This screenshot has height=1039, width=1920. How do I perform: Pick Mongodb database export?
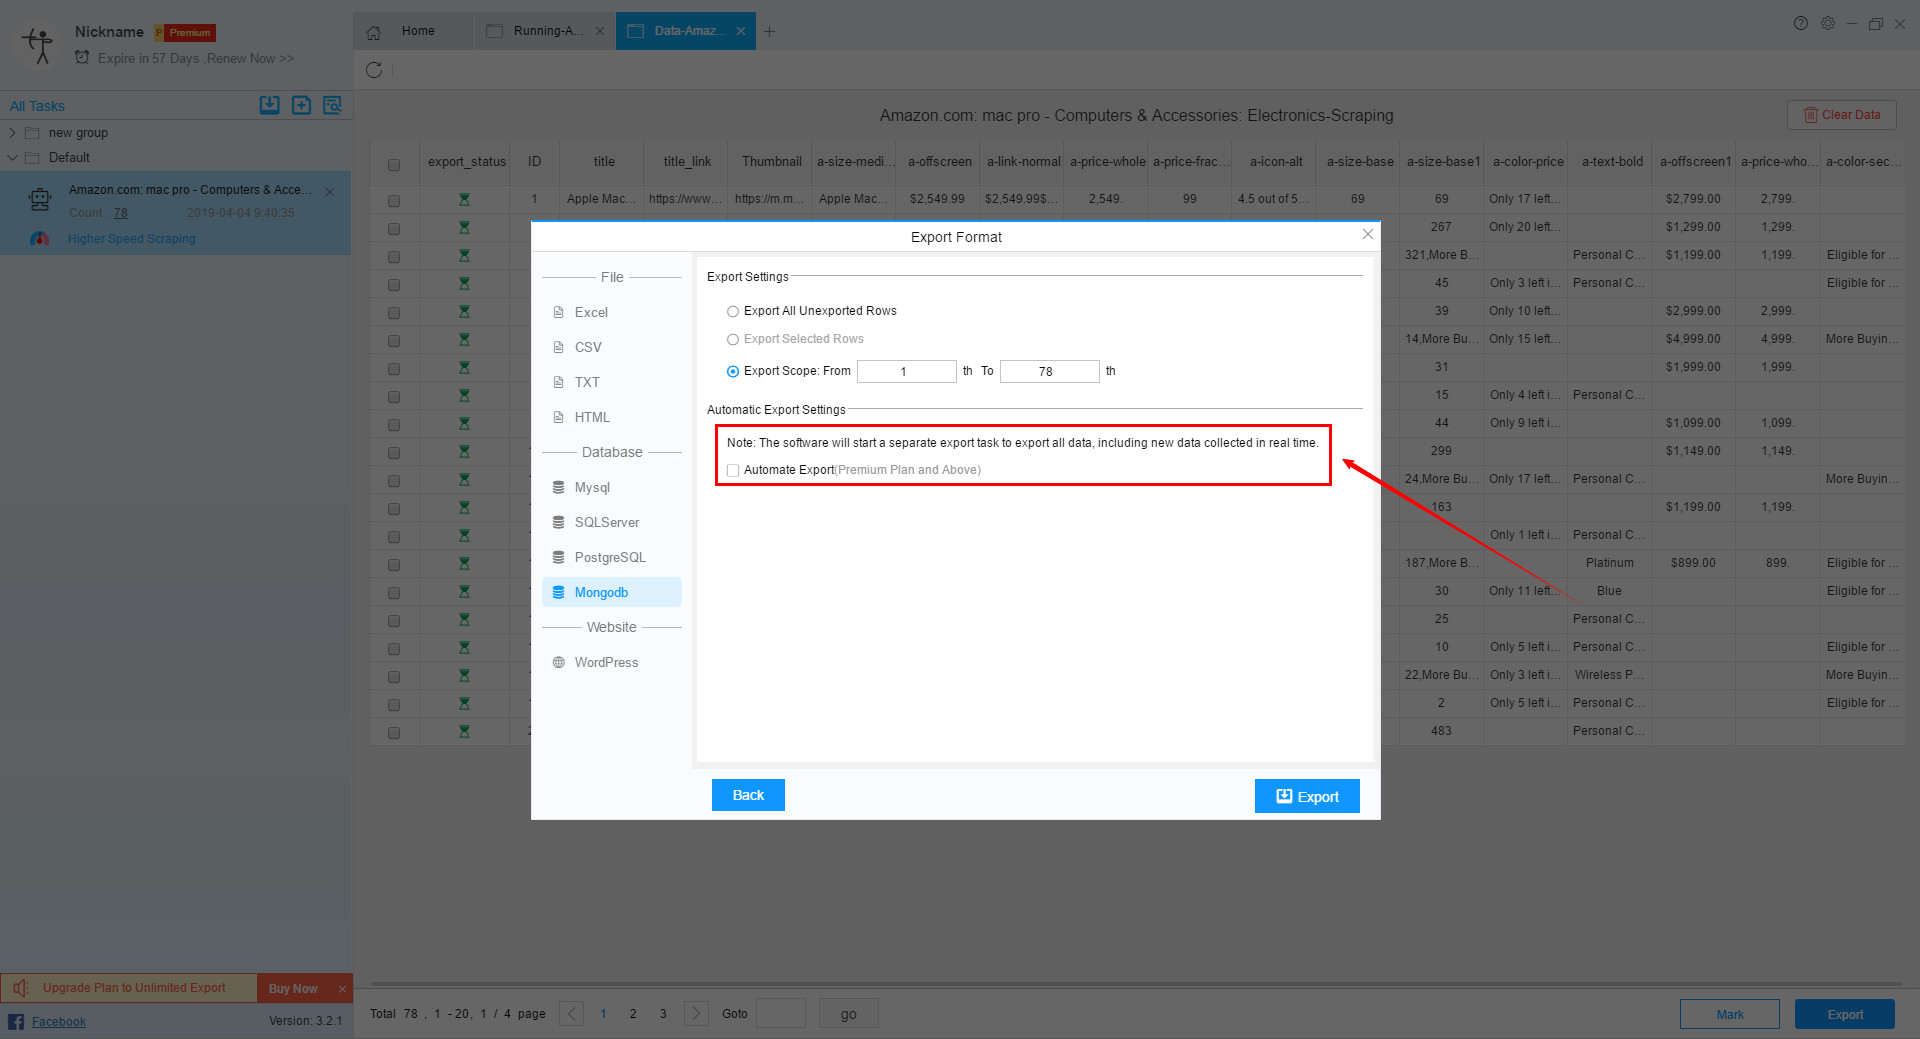pyautogui.click(x=611, y=592)
